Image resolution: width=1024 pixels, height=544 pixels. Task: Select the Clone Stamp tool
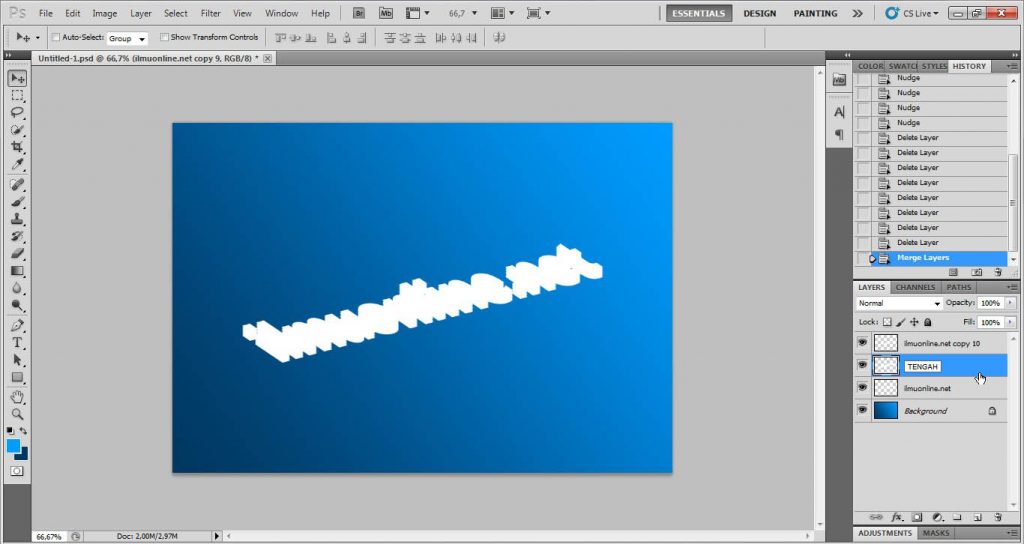[x=17, y=219]
